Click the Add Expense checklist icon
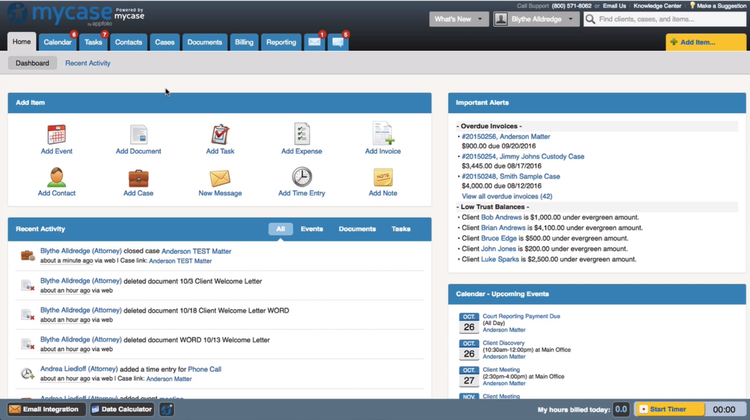 click(x=301, y=134)
